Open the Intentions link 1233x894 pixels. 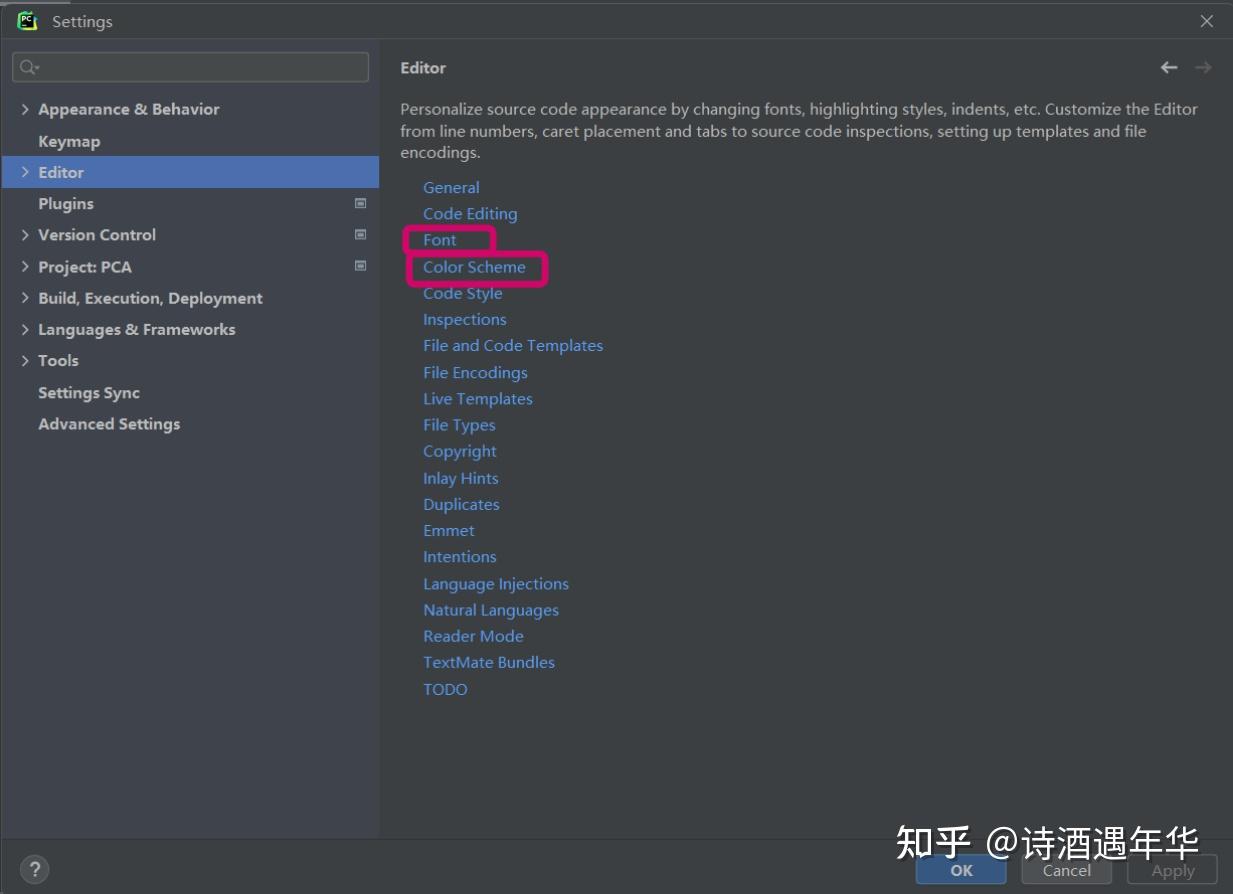(460, 557)
